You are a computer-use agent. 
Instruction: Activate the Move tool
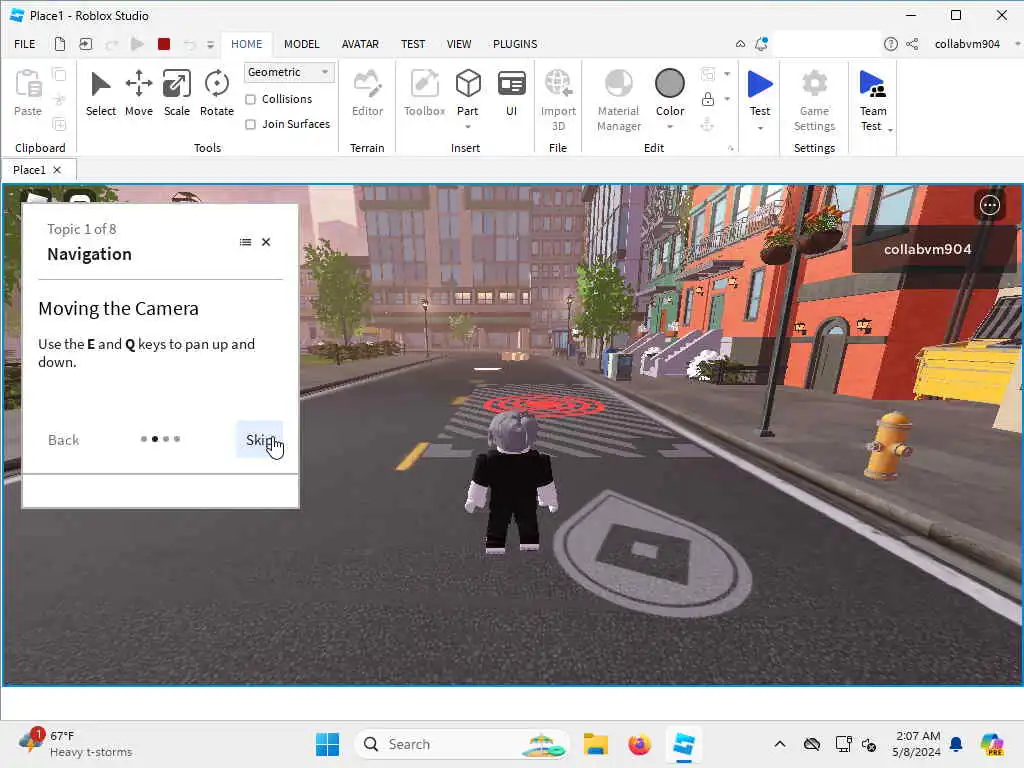[138, 93]
